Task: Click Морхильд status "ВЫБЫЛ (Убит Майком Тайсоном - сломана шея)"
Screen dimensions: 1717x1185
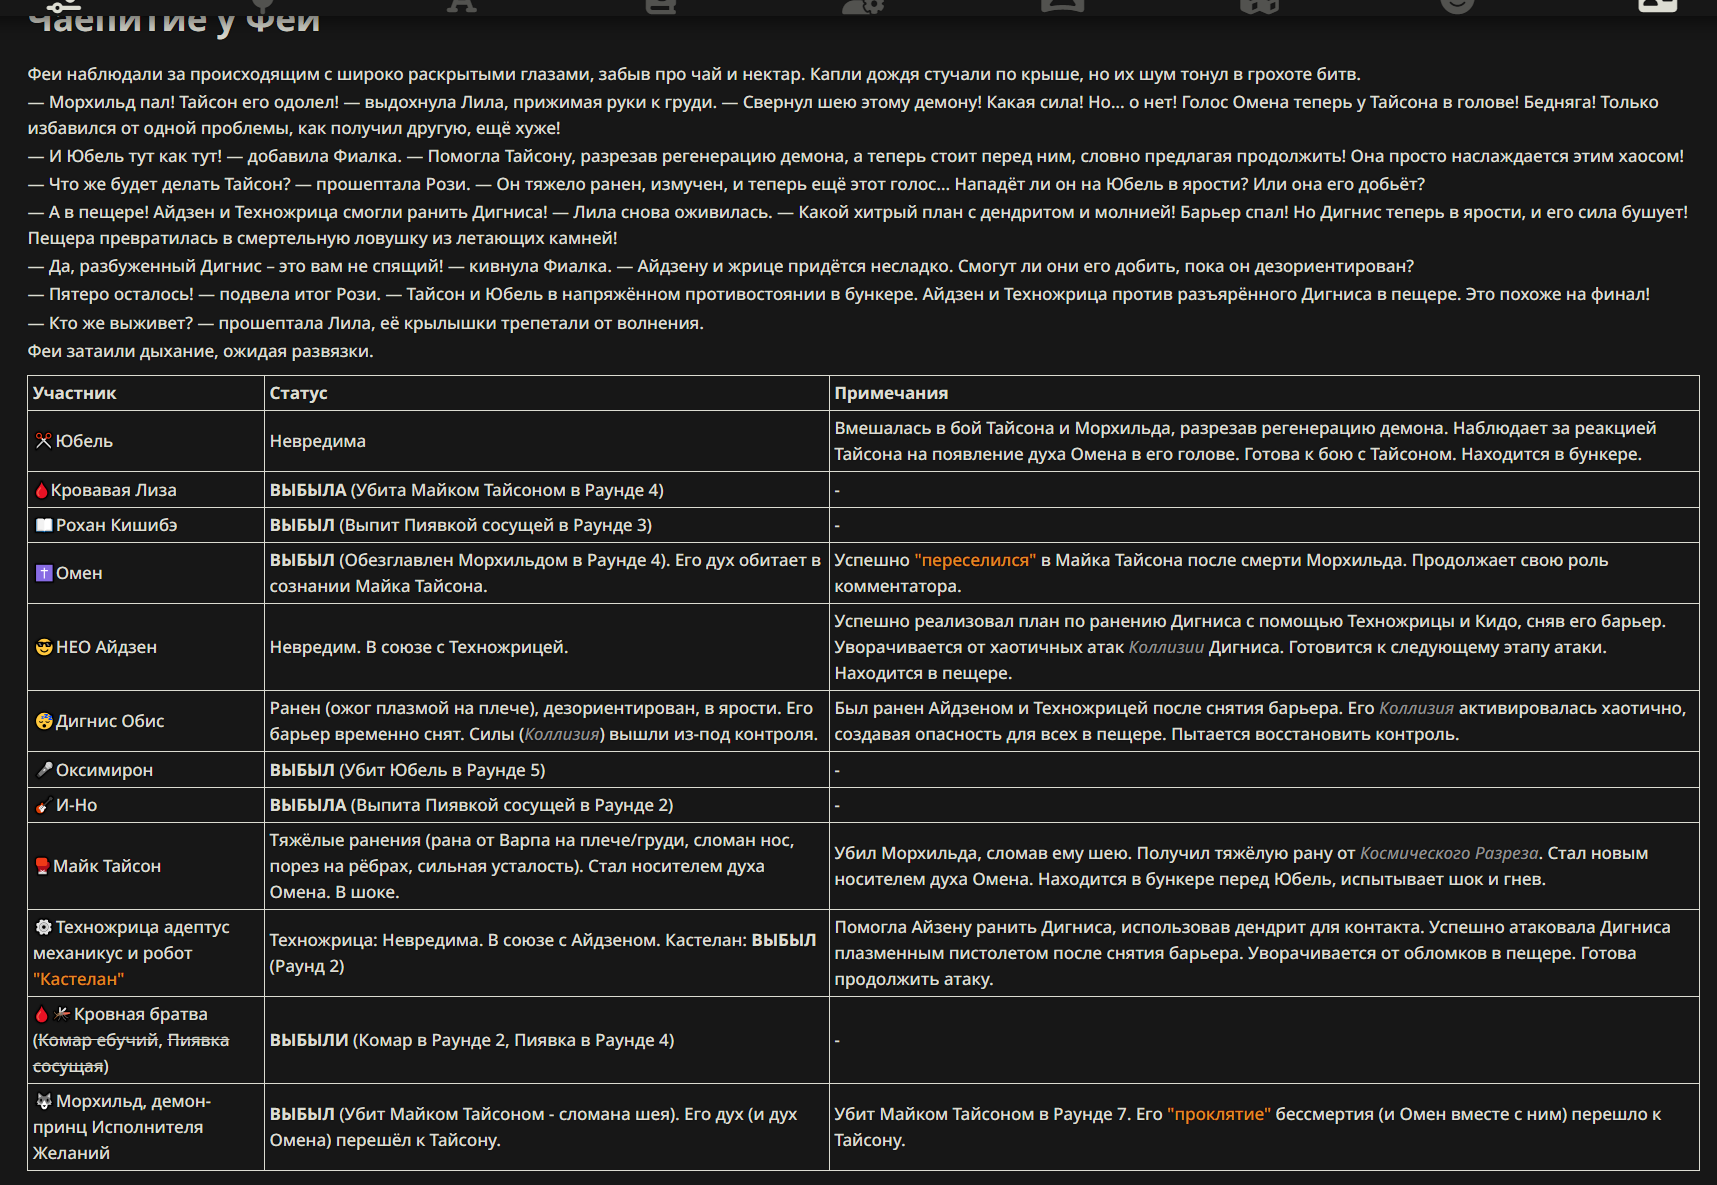Action: coord(533,1127)
